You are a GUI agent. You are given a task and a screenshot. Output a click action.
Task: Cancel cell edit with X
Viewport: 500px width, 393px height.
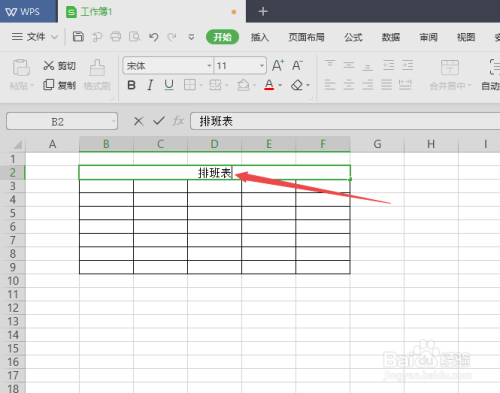point(139,121)
